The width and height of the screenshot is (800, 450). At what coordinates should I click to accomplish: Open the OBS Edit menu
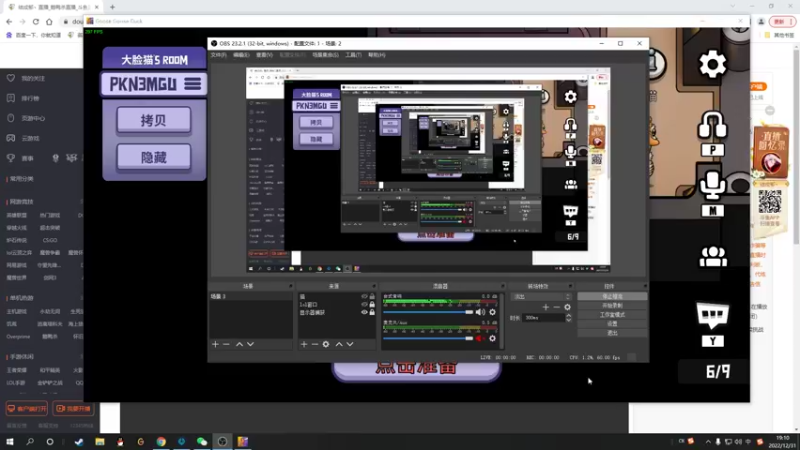click(241, 55)
